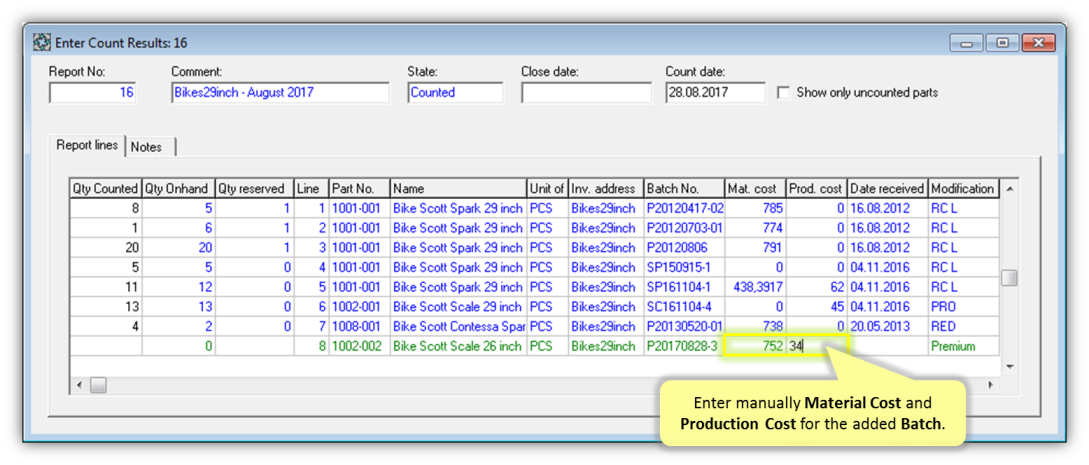Click the horizontal scroll left arrow

pyautogui.click(x=78, y=384)
